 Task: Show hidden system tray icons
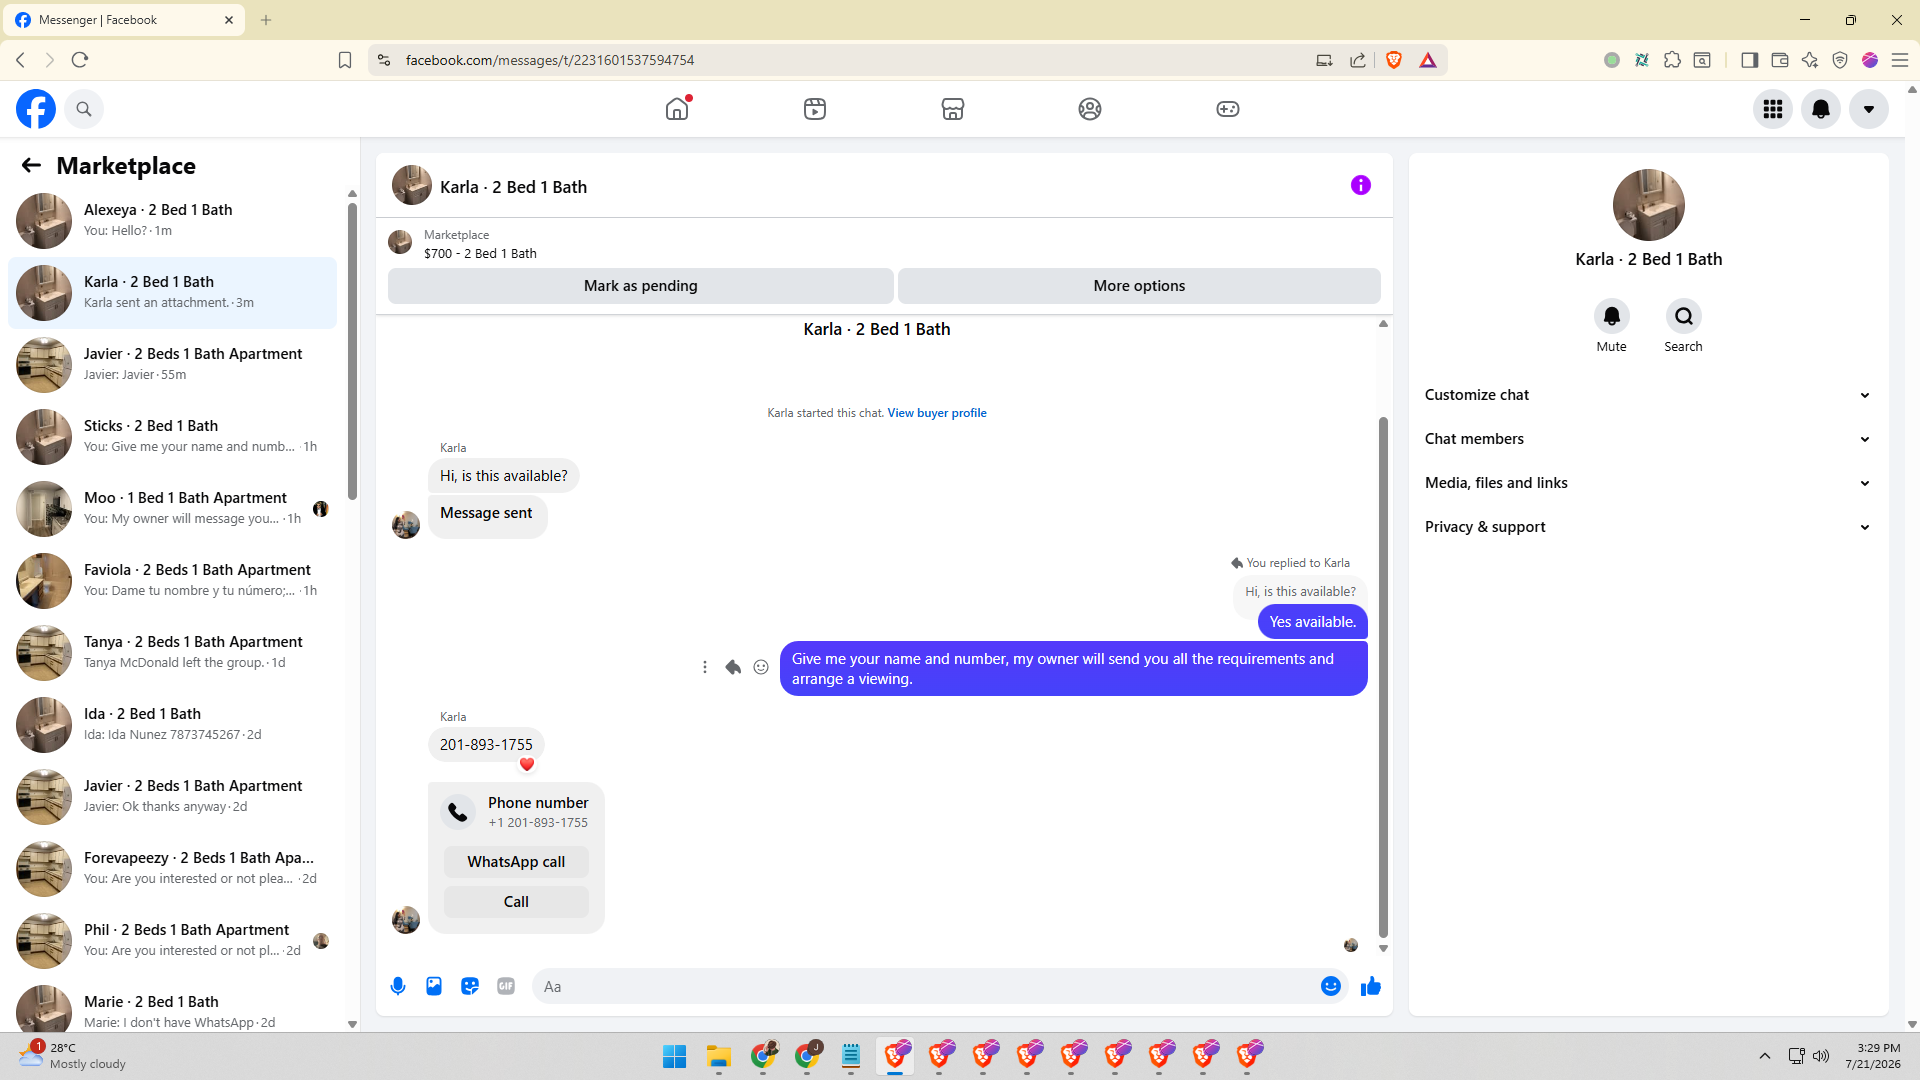pyautogui.click(x=1765, y=1056)
